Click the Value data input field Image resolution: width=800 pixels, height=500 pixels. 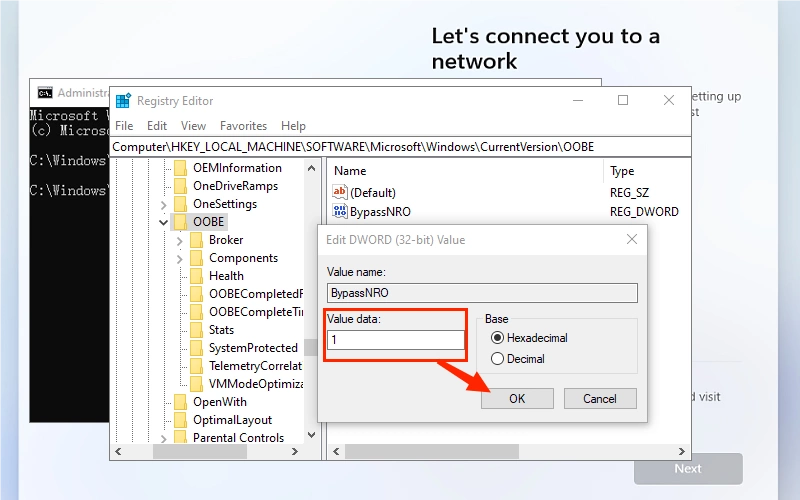click(395, 340)
